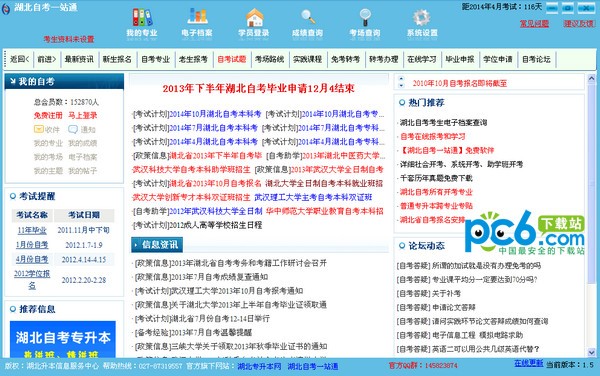Click scrollbar up arrow on right
The width and height of the screenshot is (600, 376).
coord(591,79)
